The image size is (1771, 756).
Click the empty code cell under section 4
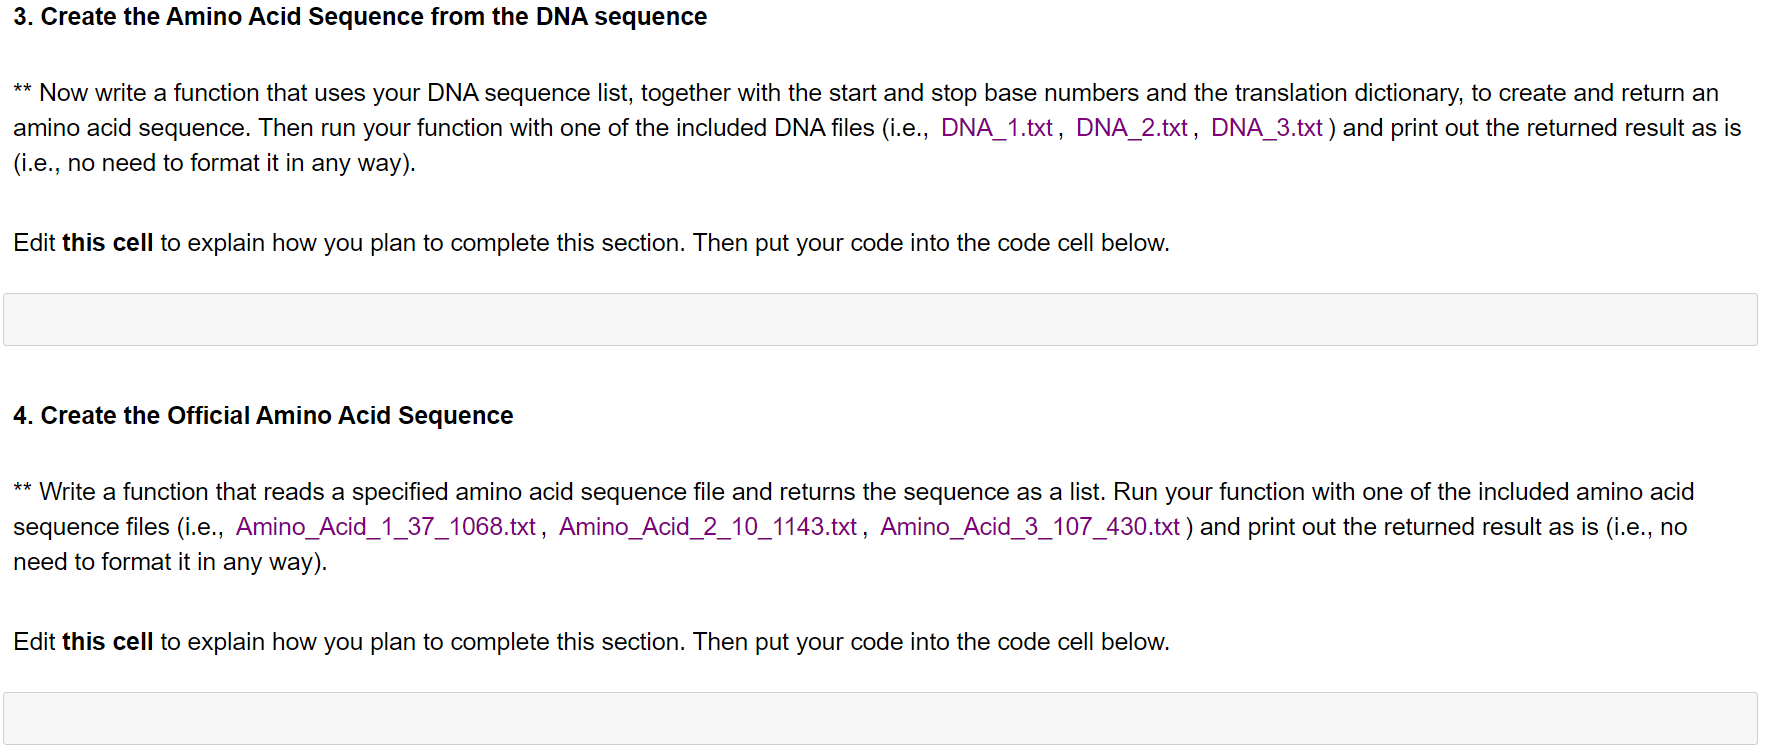tap(880, 718)
